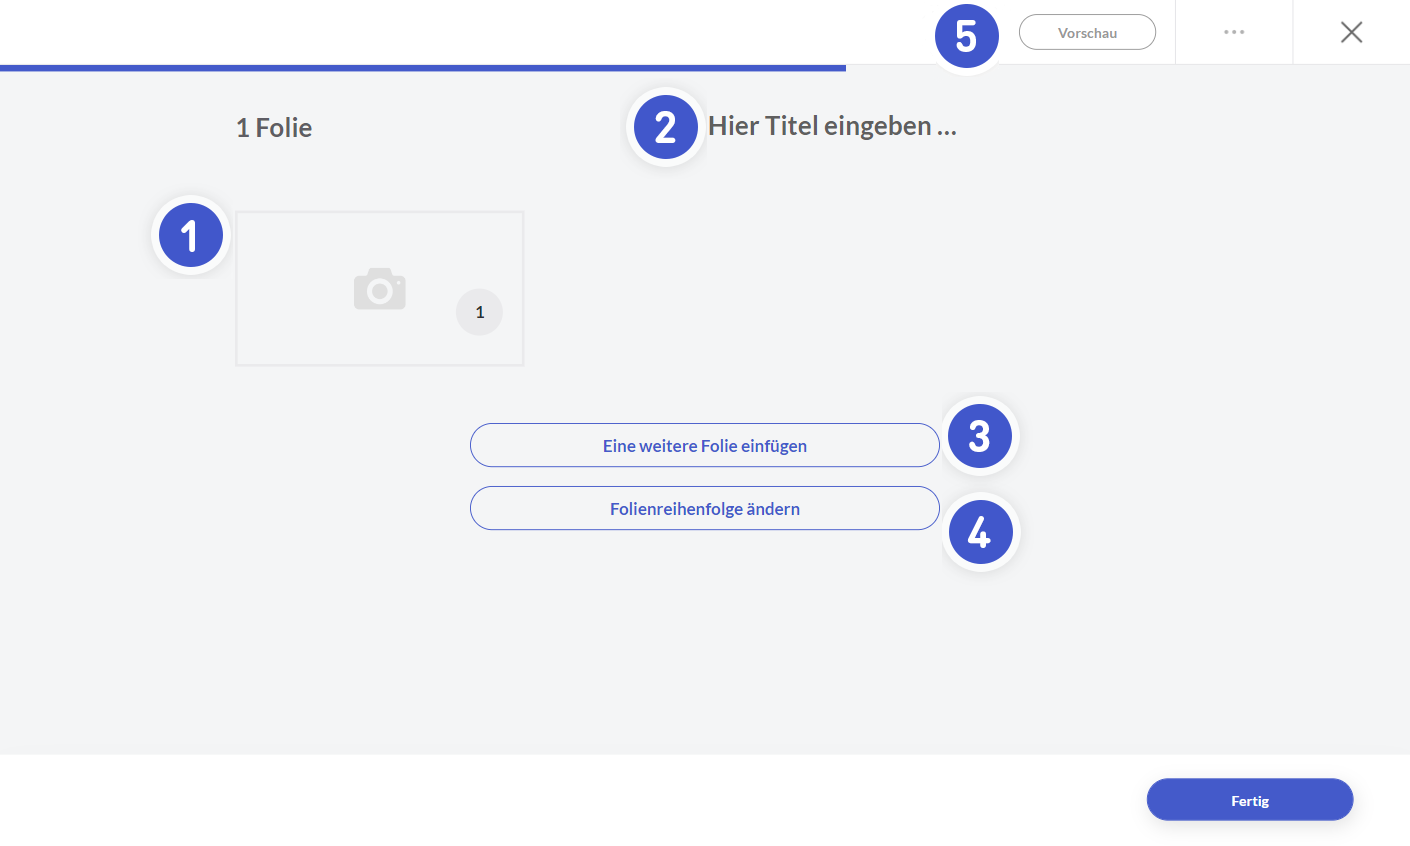Click the white footer bar left of Fertig
Screen dimensions: 1410x846
(600, 800)
